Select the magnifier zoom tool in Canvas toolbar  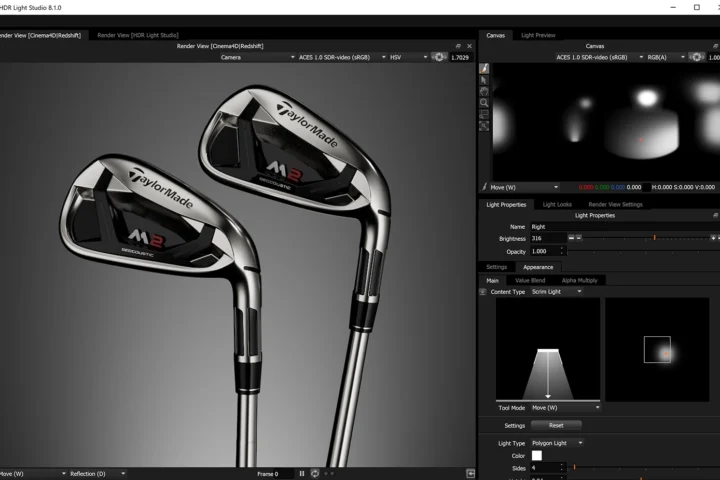tap(484, 103)
